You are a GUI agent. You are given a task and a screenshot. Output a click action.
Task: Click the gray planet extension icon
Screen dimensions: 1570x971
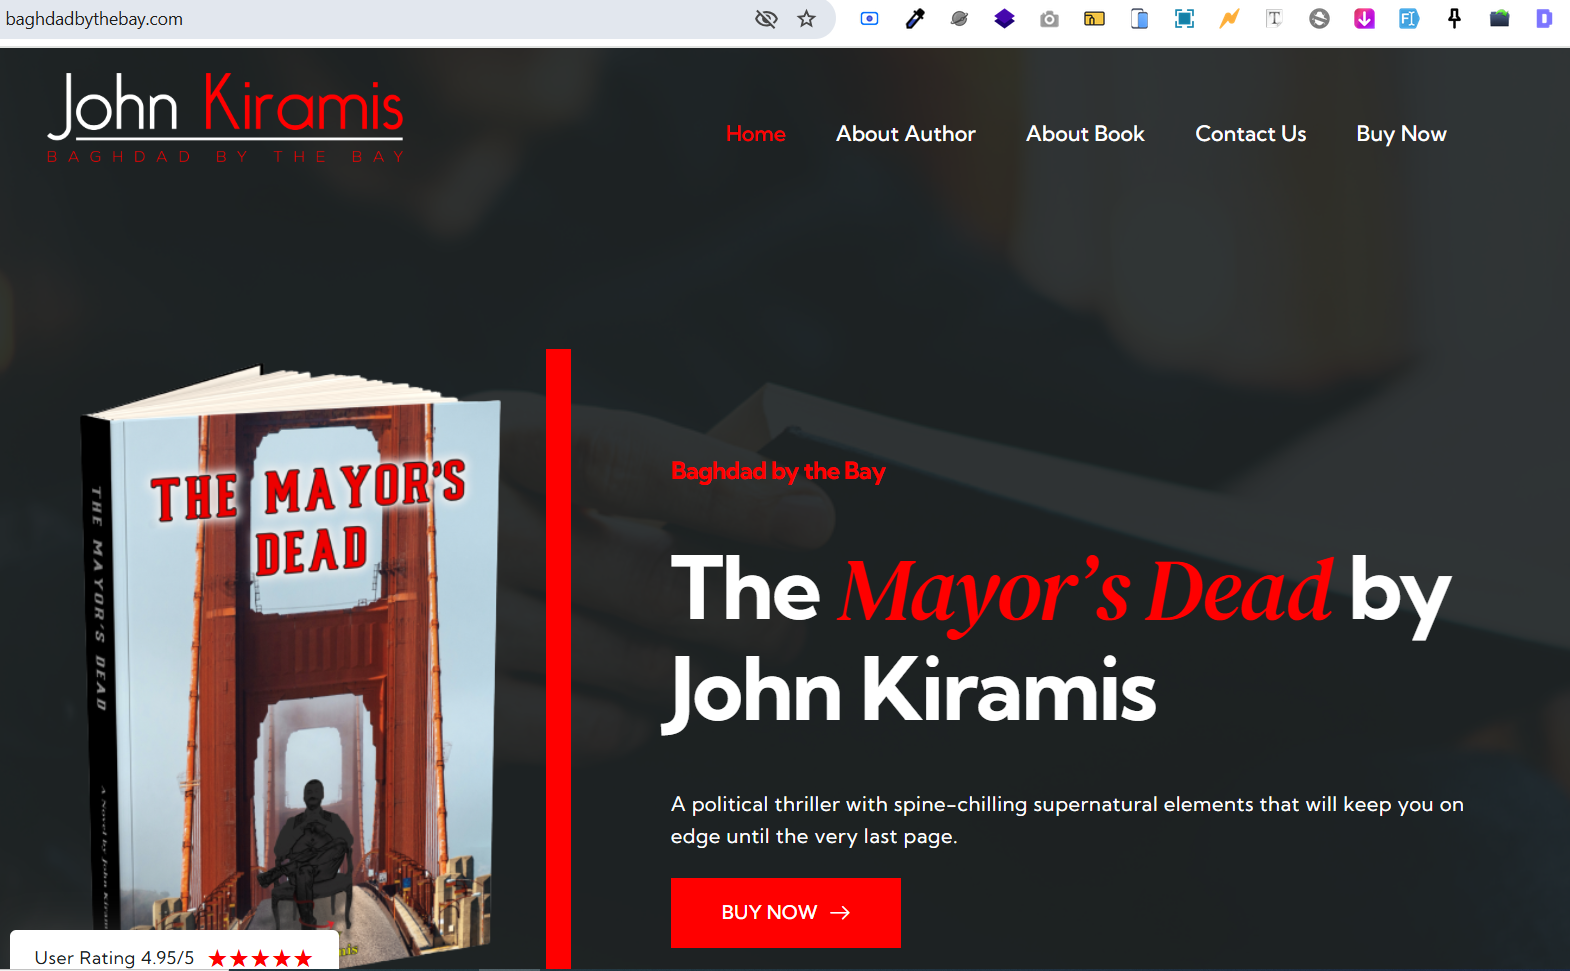point(959,19)
